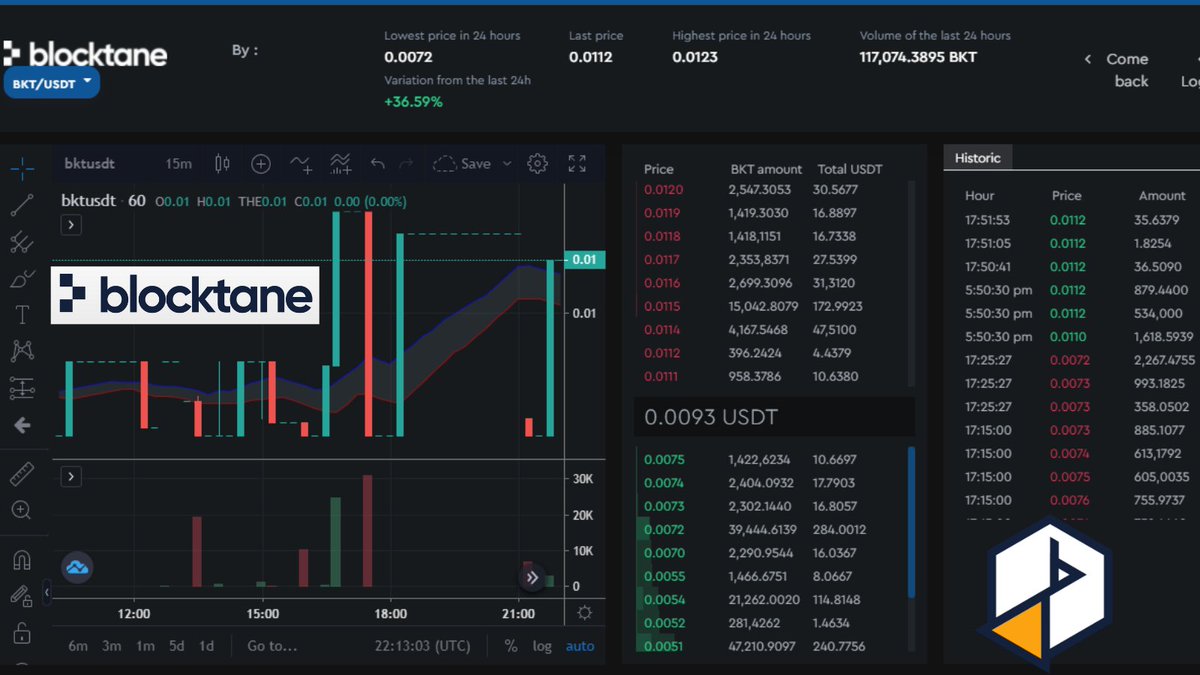Toggle percentage scale on the chart
Screen dimensions: 1200x675
511,646
